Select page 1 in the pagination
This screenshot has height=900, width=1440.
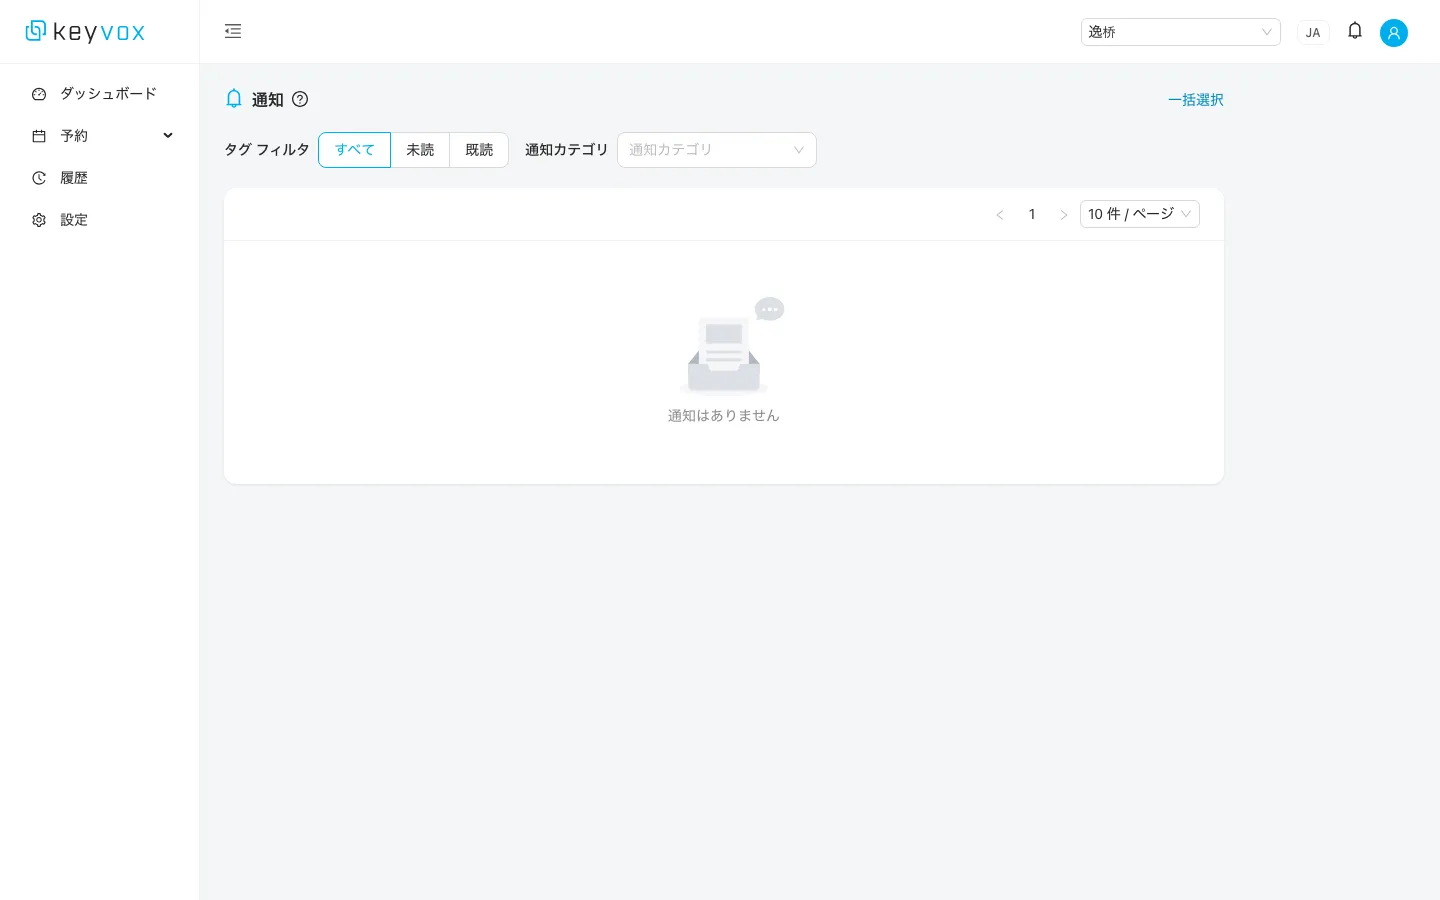(1032, 214)
